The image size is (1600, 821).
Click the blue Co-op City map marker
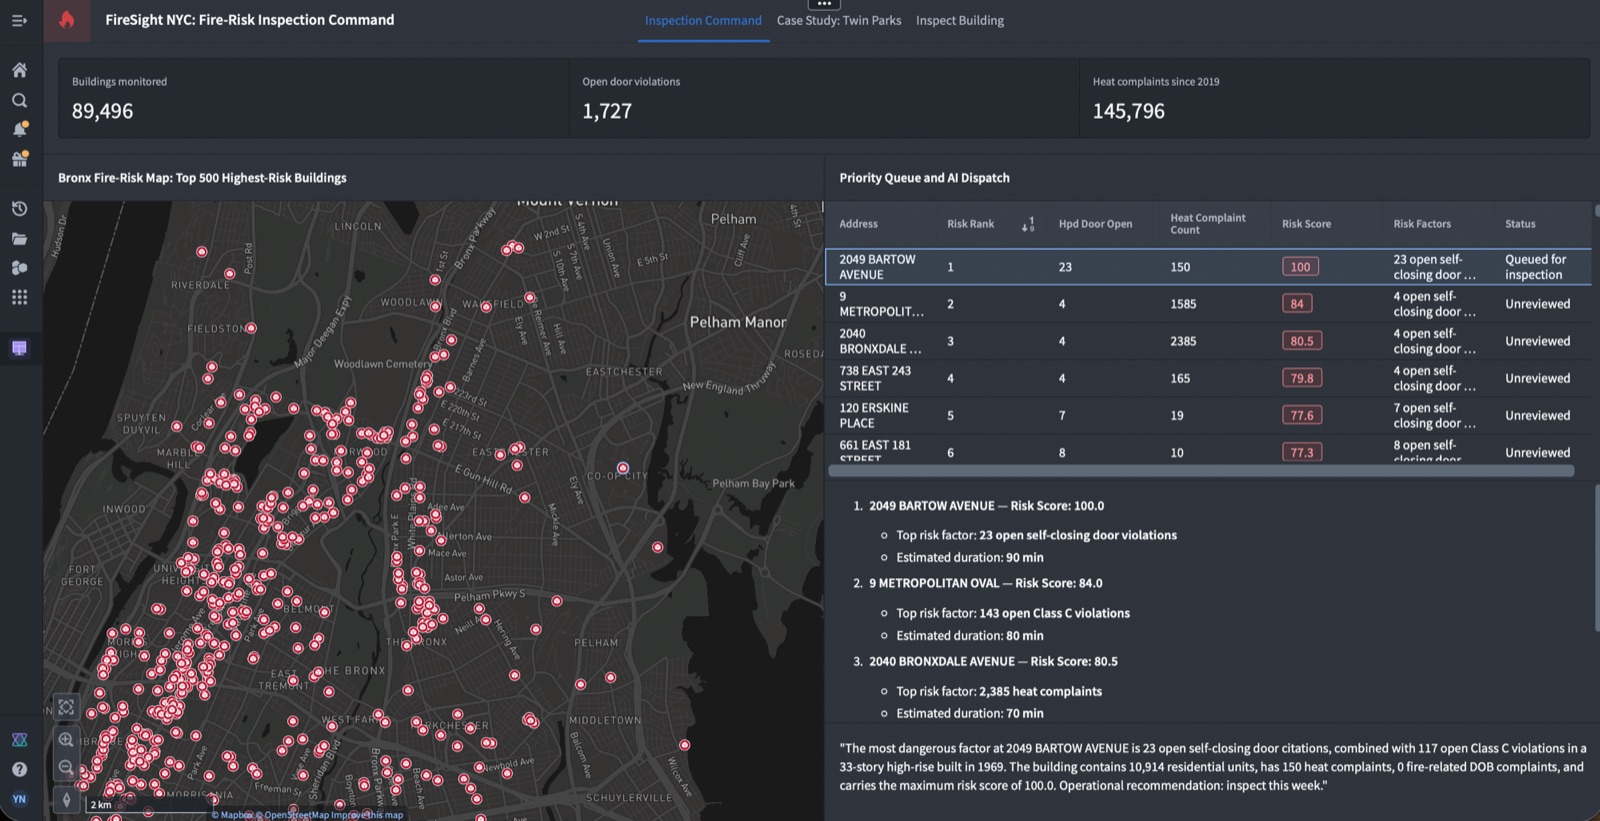(623, 468)
